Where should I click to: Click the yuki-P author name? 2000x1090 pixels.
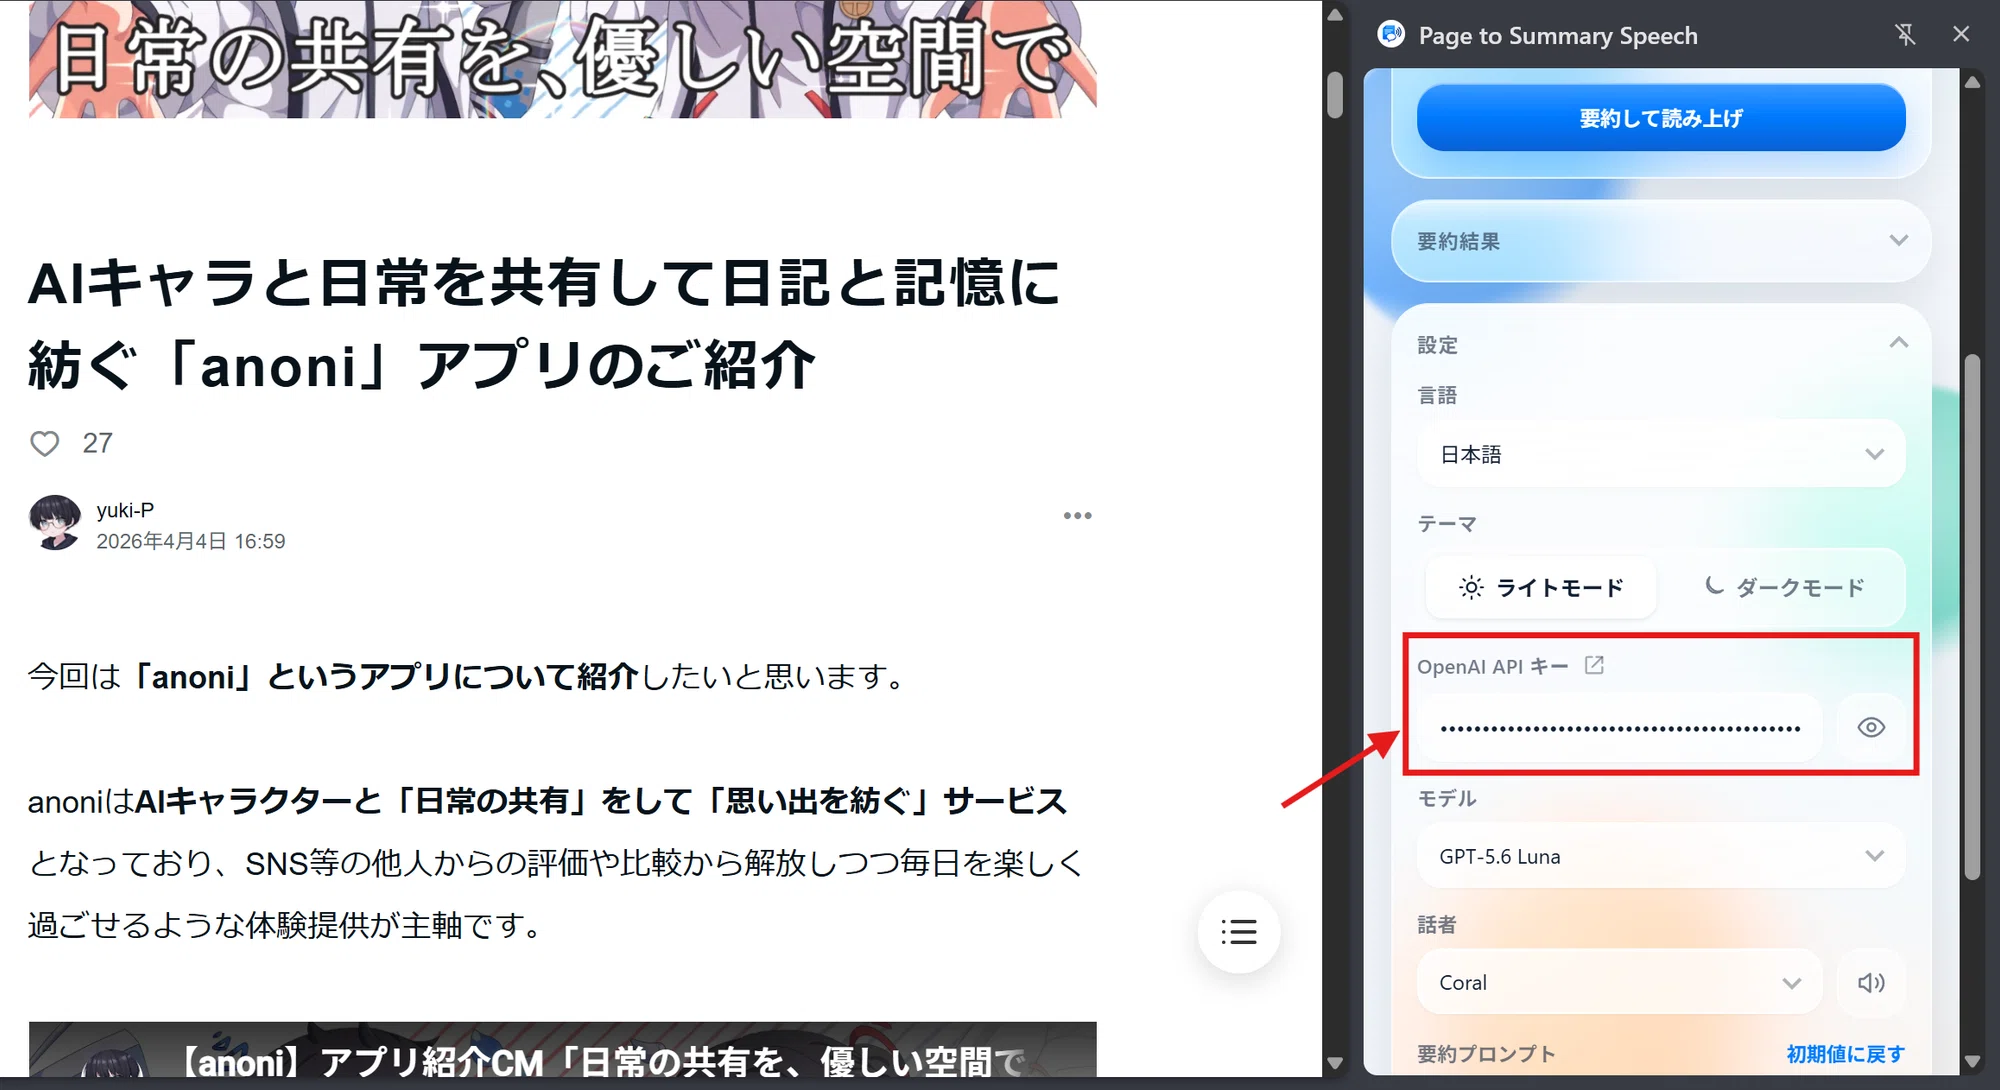pos(125,510)
